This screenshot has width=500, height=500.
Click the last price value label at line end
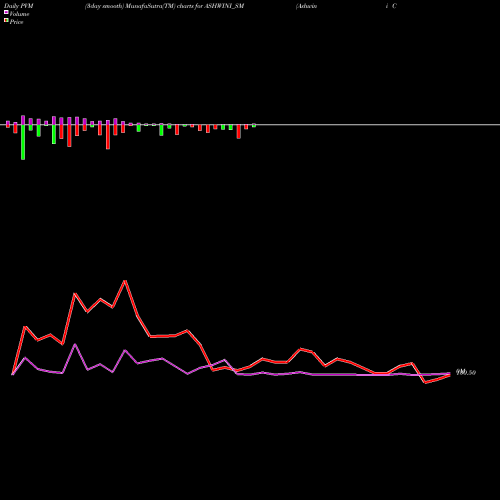(466, 372)
